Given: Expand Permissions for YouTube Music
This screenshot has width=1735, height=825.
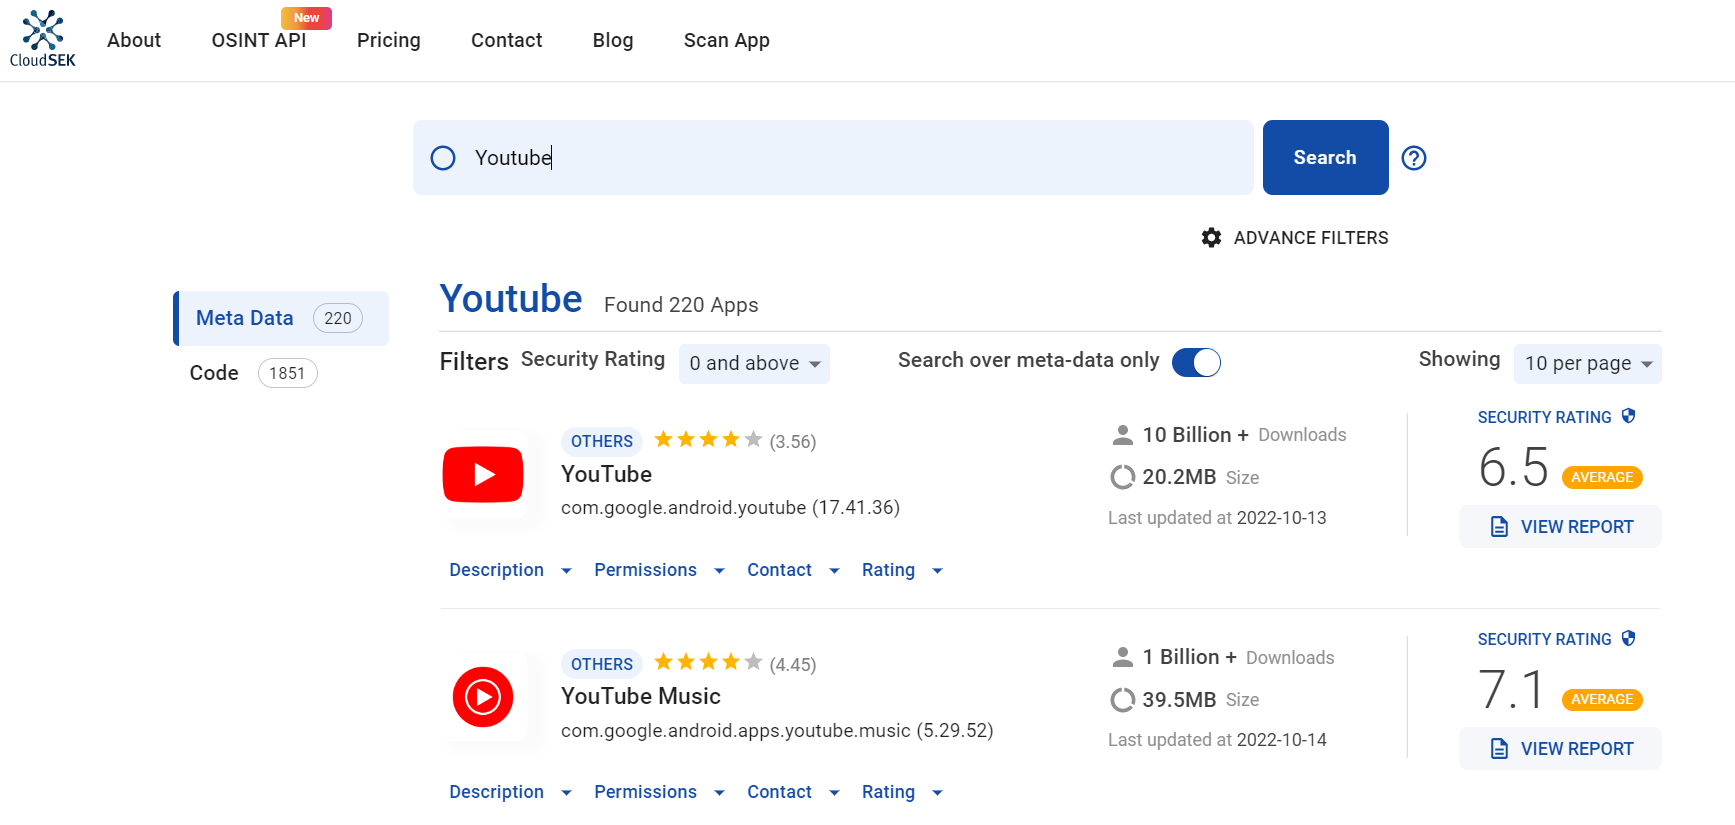Looking at the screenshot, I should point(659,792).
